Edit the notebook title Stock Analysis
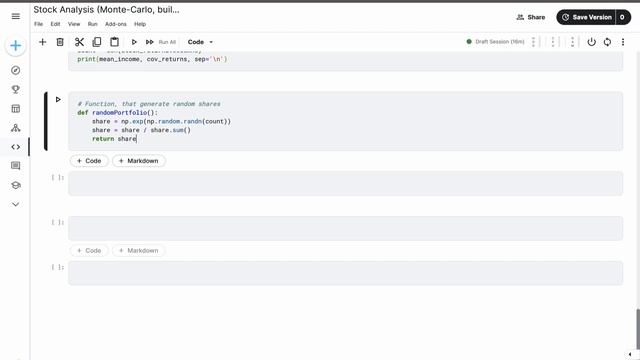The width and height of the screenshot is (640, 360). point(106,10)
